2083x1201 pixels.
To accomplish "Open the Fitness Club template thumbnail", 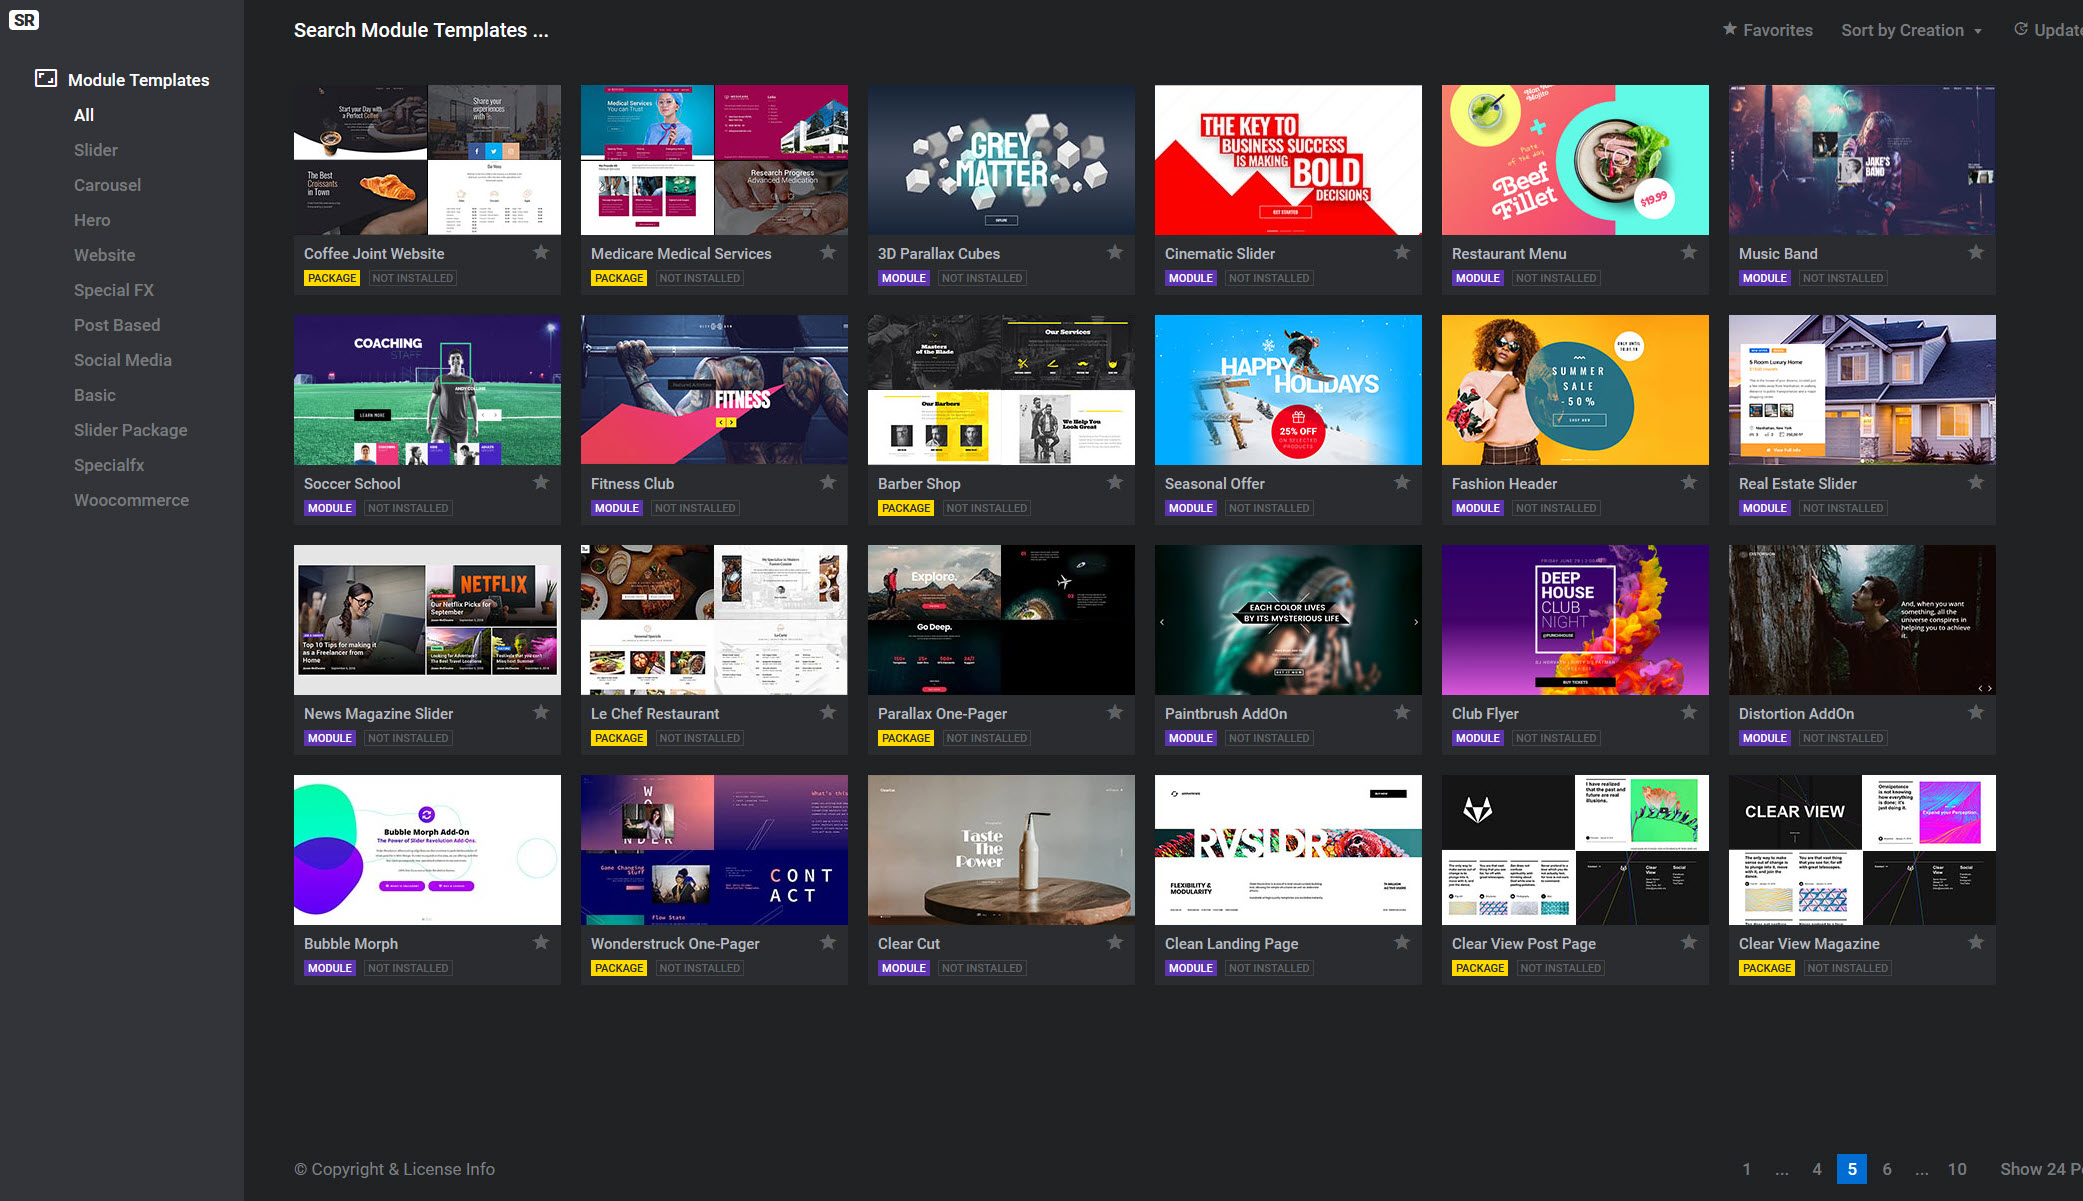I will click(x=714, y=390).
